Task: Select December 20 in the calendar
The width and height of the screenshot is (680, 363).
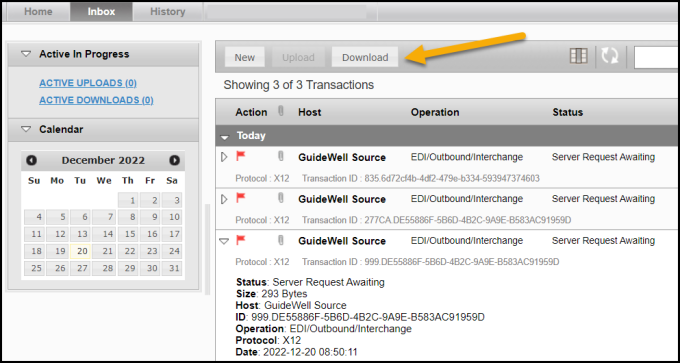Action: (x=80, y=251)
